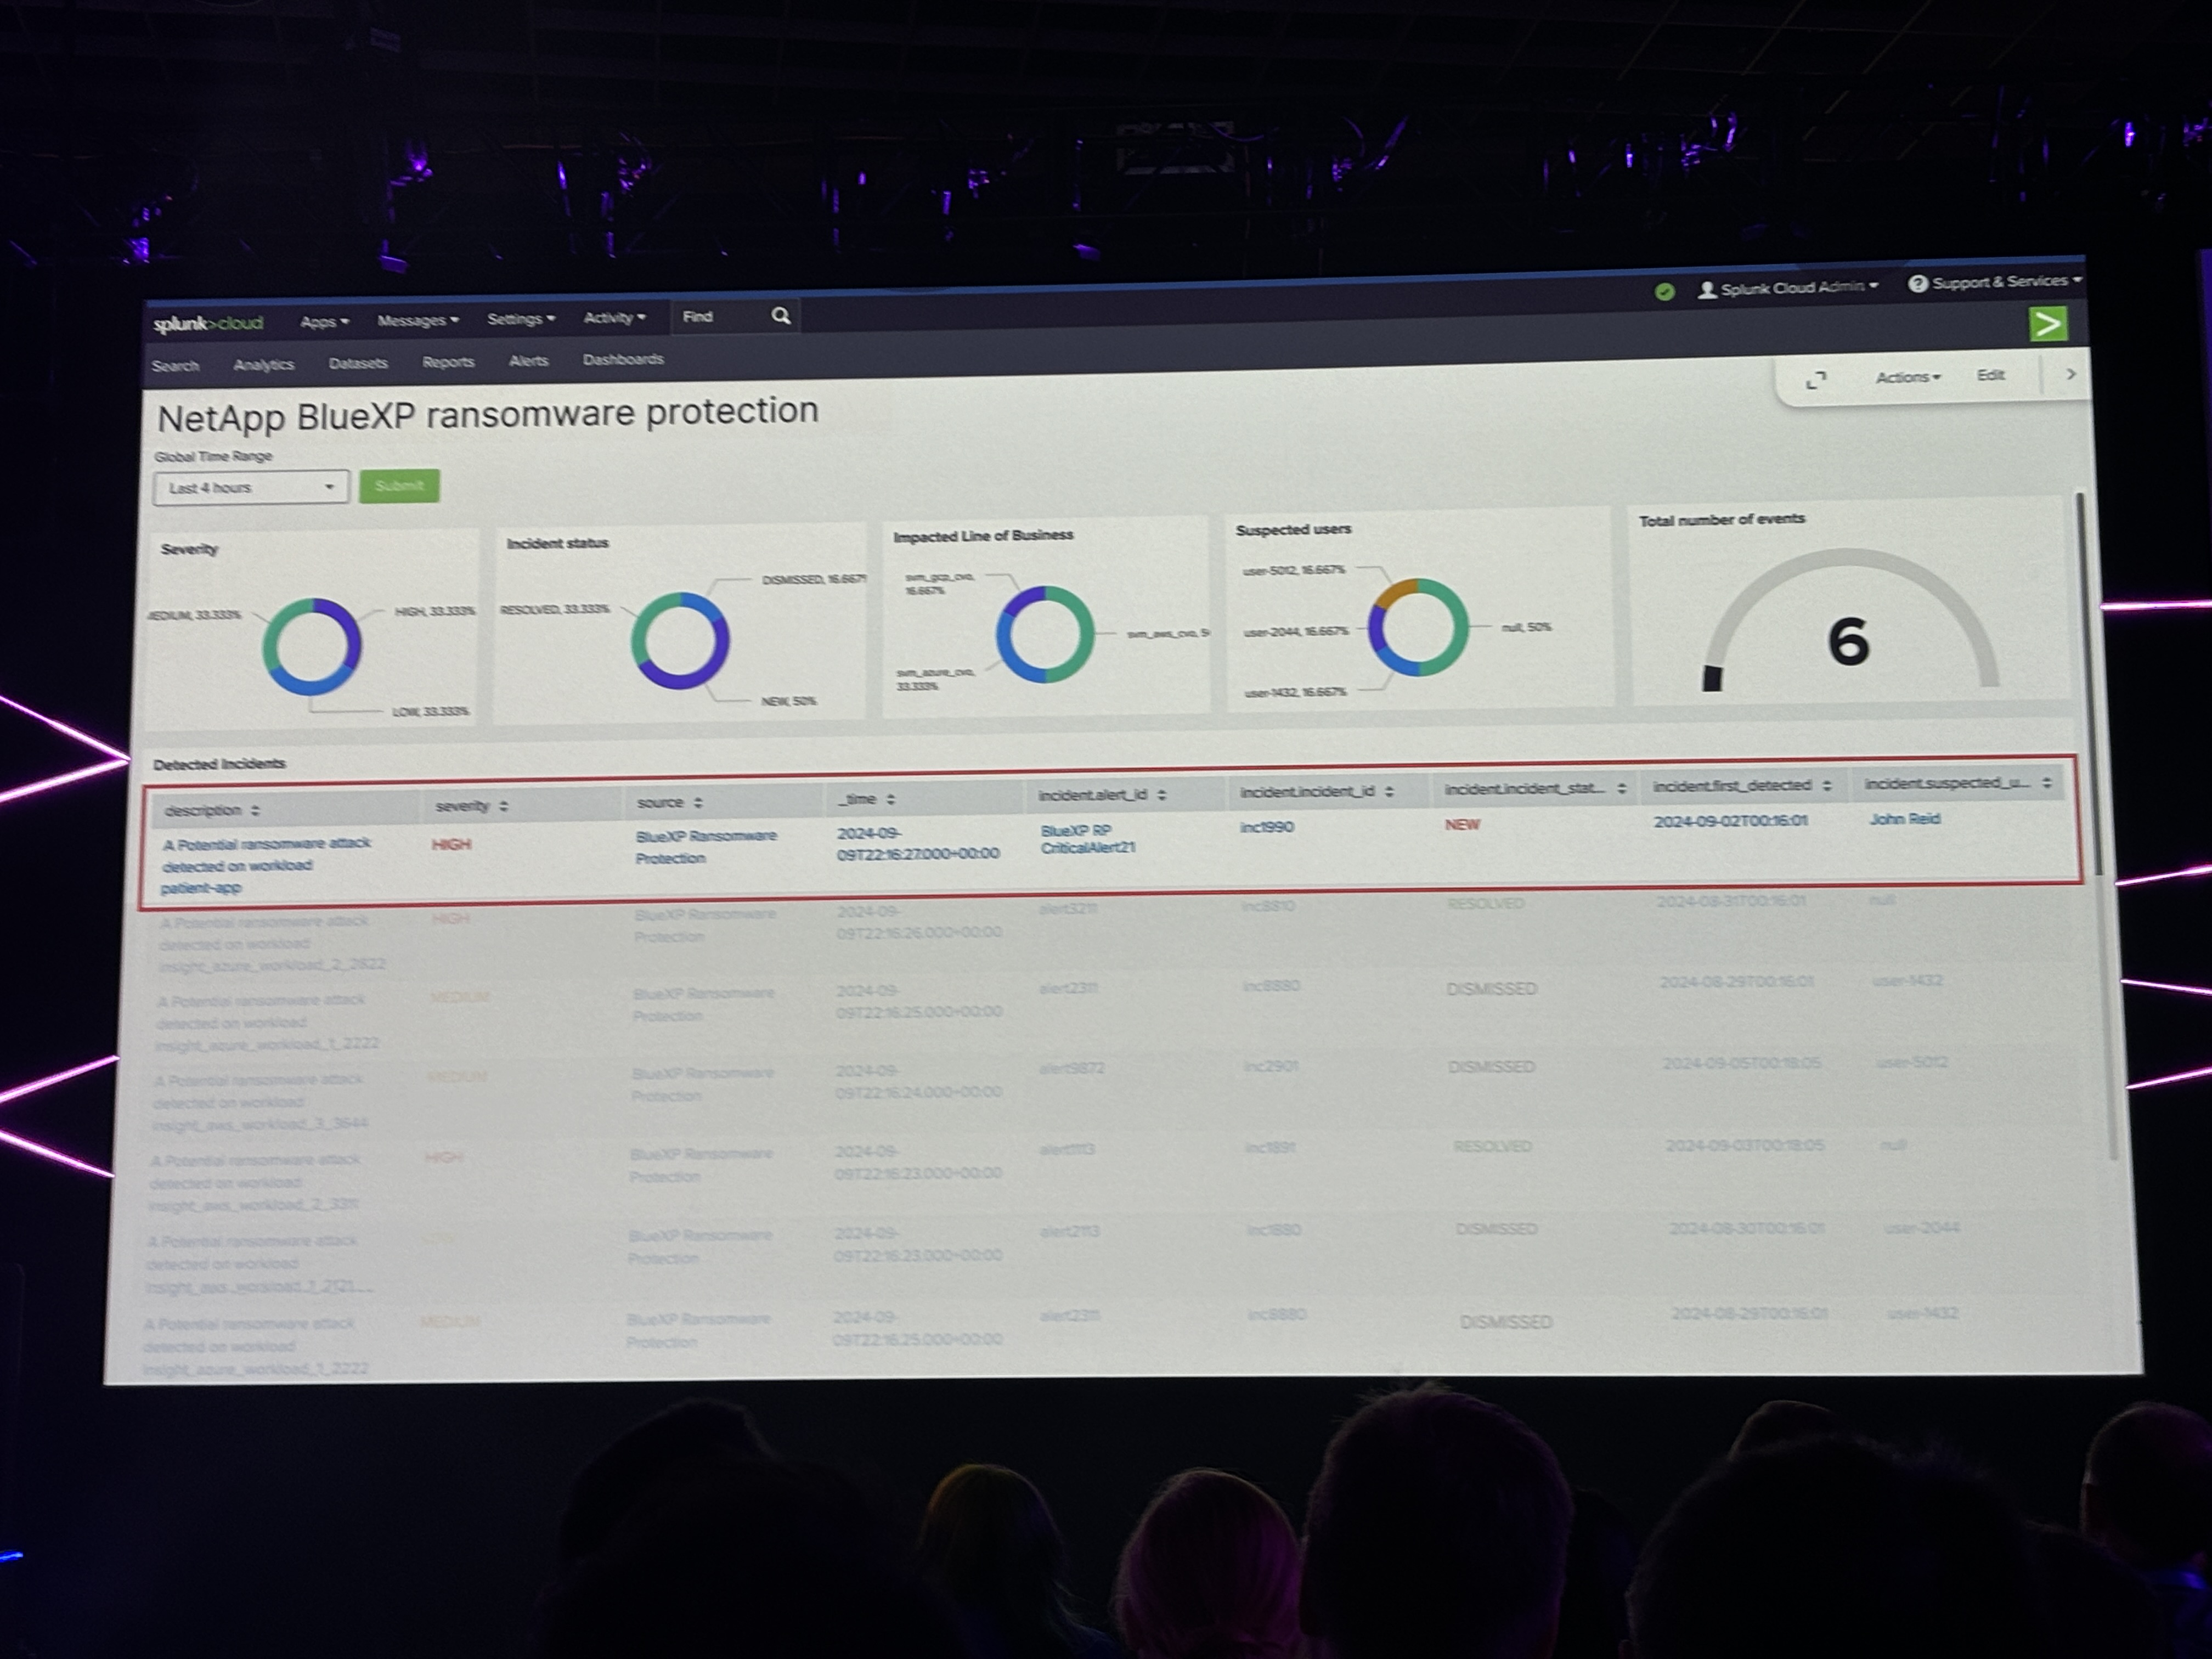Open the Last 4 hours time range dropdown
The height and width of the screenshot is (1659, 2212).
coord(250,488)
